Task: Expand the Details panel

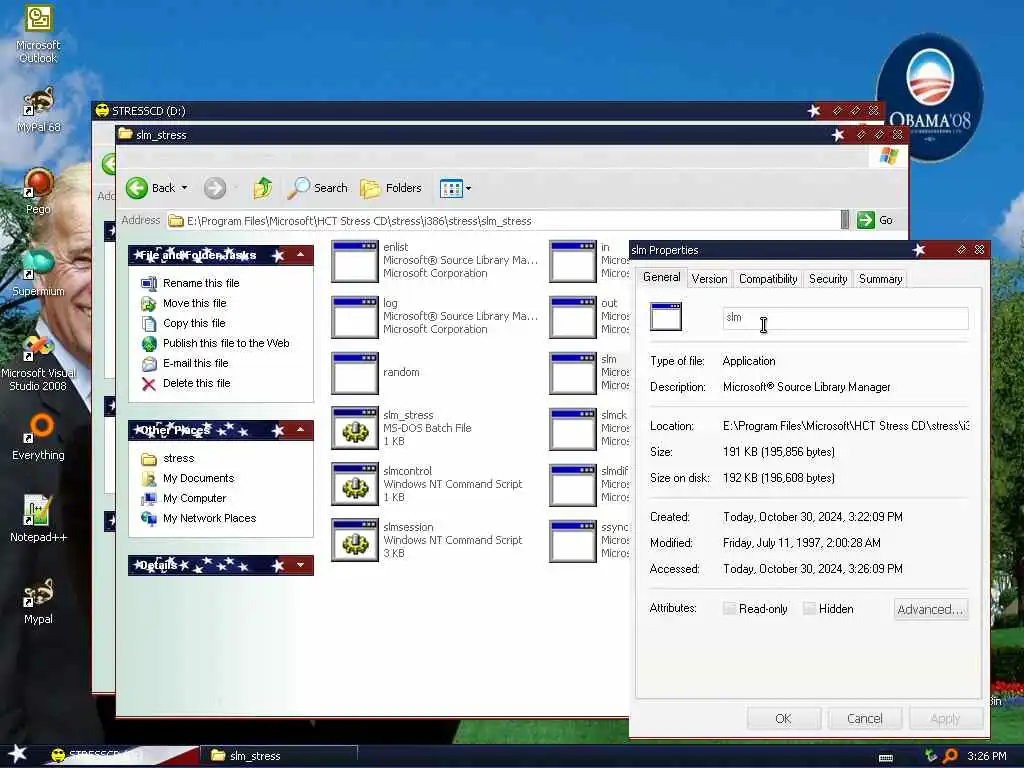Action: (x=300, y=565)
